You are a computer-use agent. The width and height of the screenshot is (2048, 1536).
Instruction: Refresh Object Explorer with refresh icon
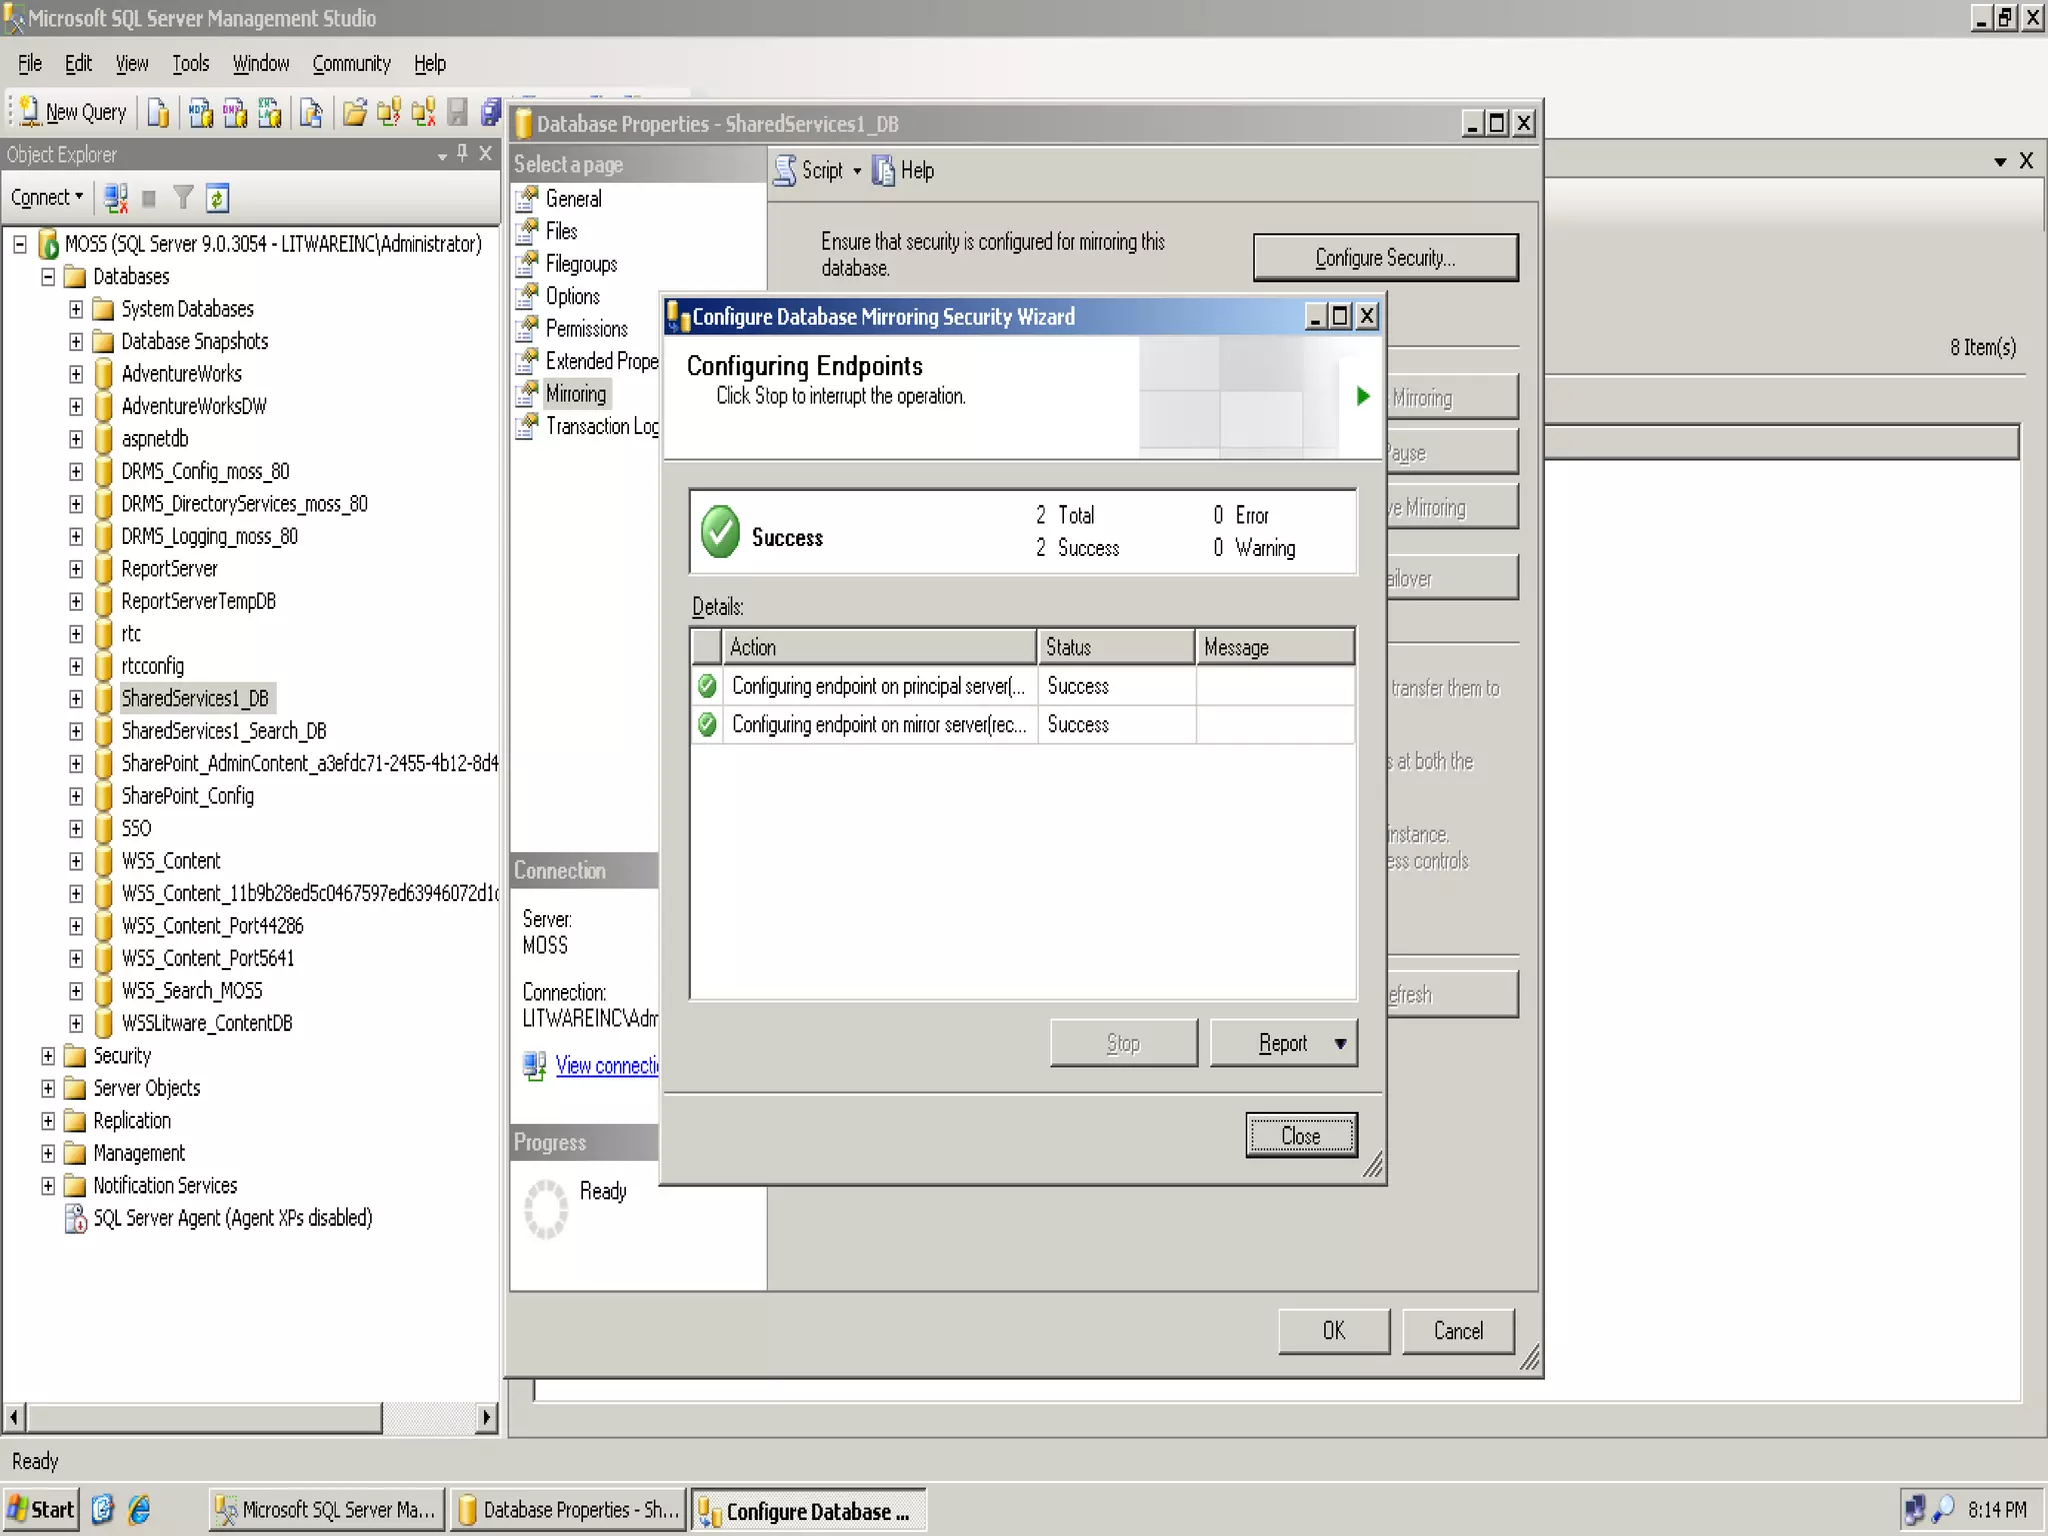click(217, 198)
